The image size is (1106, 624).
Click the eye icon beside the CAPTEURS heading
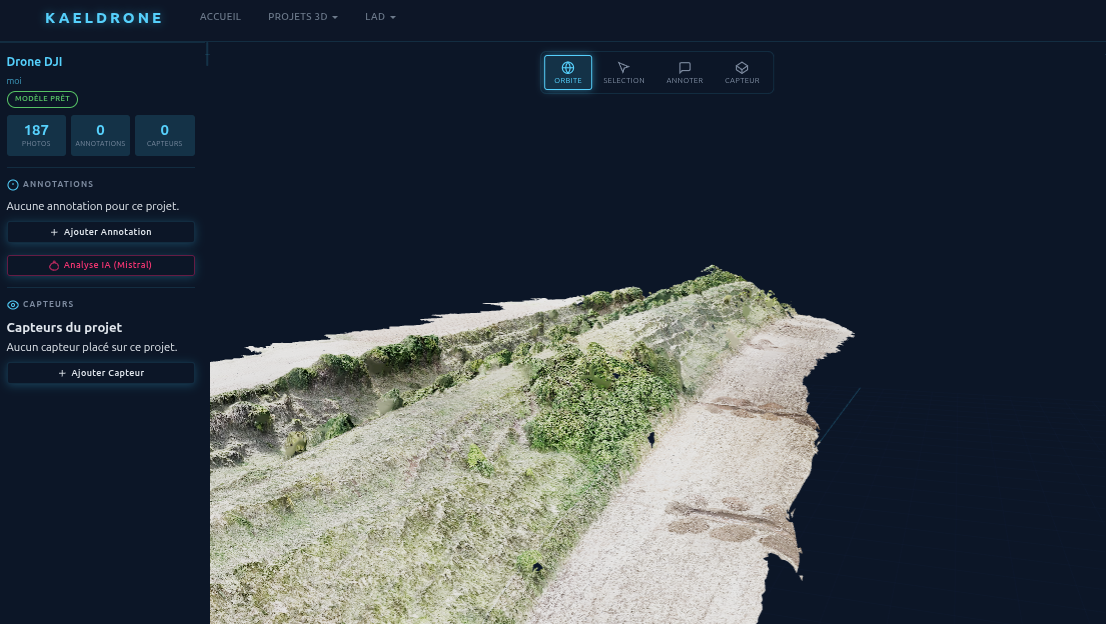12,304
